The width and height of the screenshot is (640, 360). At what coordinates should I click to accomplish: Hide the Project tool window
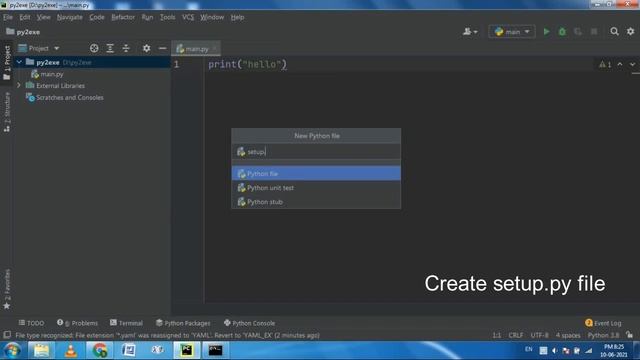click(162, 48)
